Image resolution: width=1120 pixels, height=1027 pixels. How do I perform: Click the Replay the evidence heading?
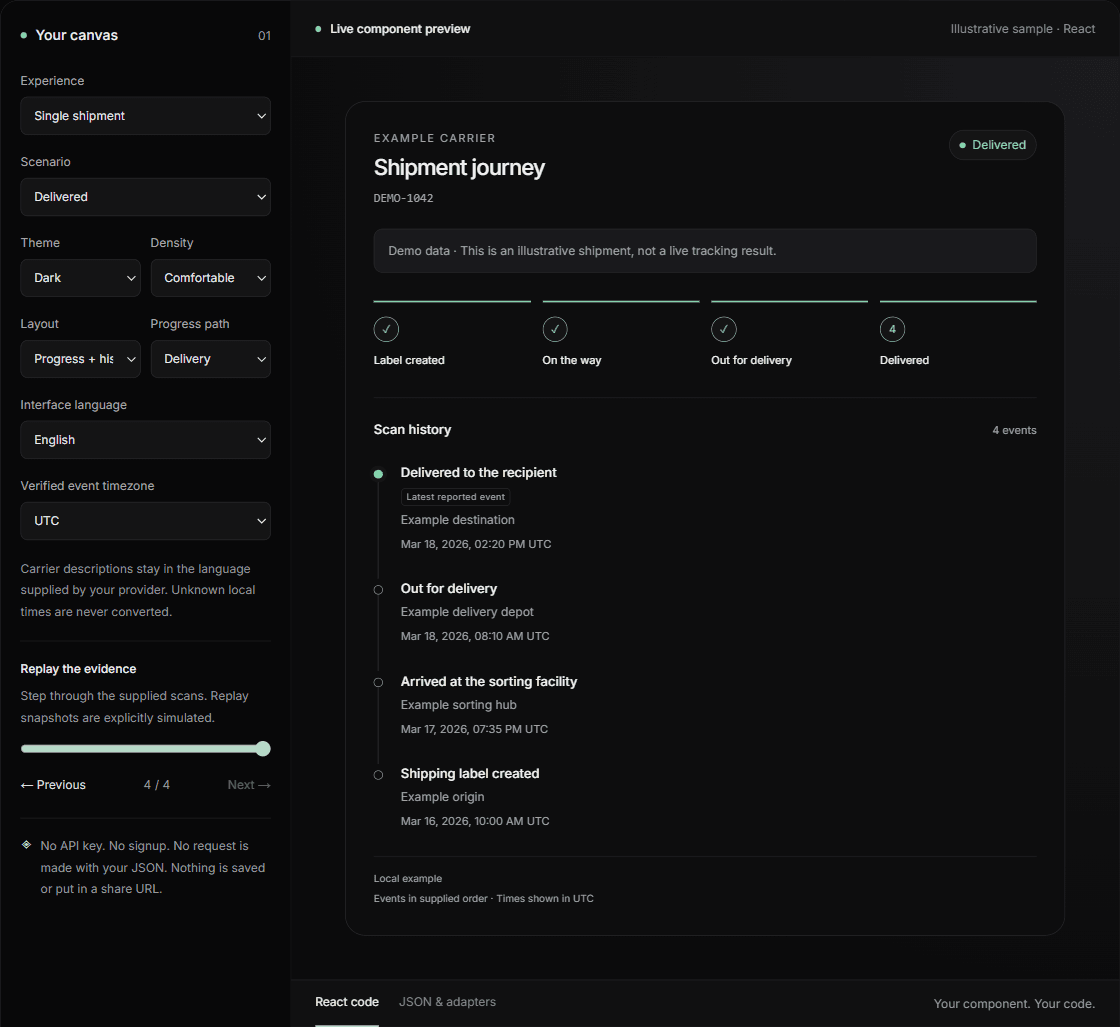[x=79, y=669]
